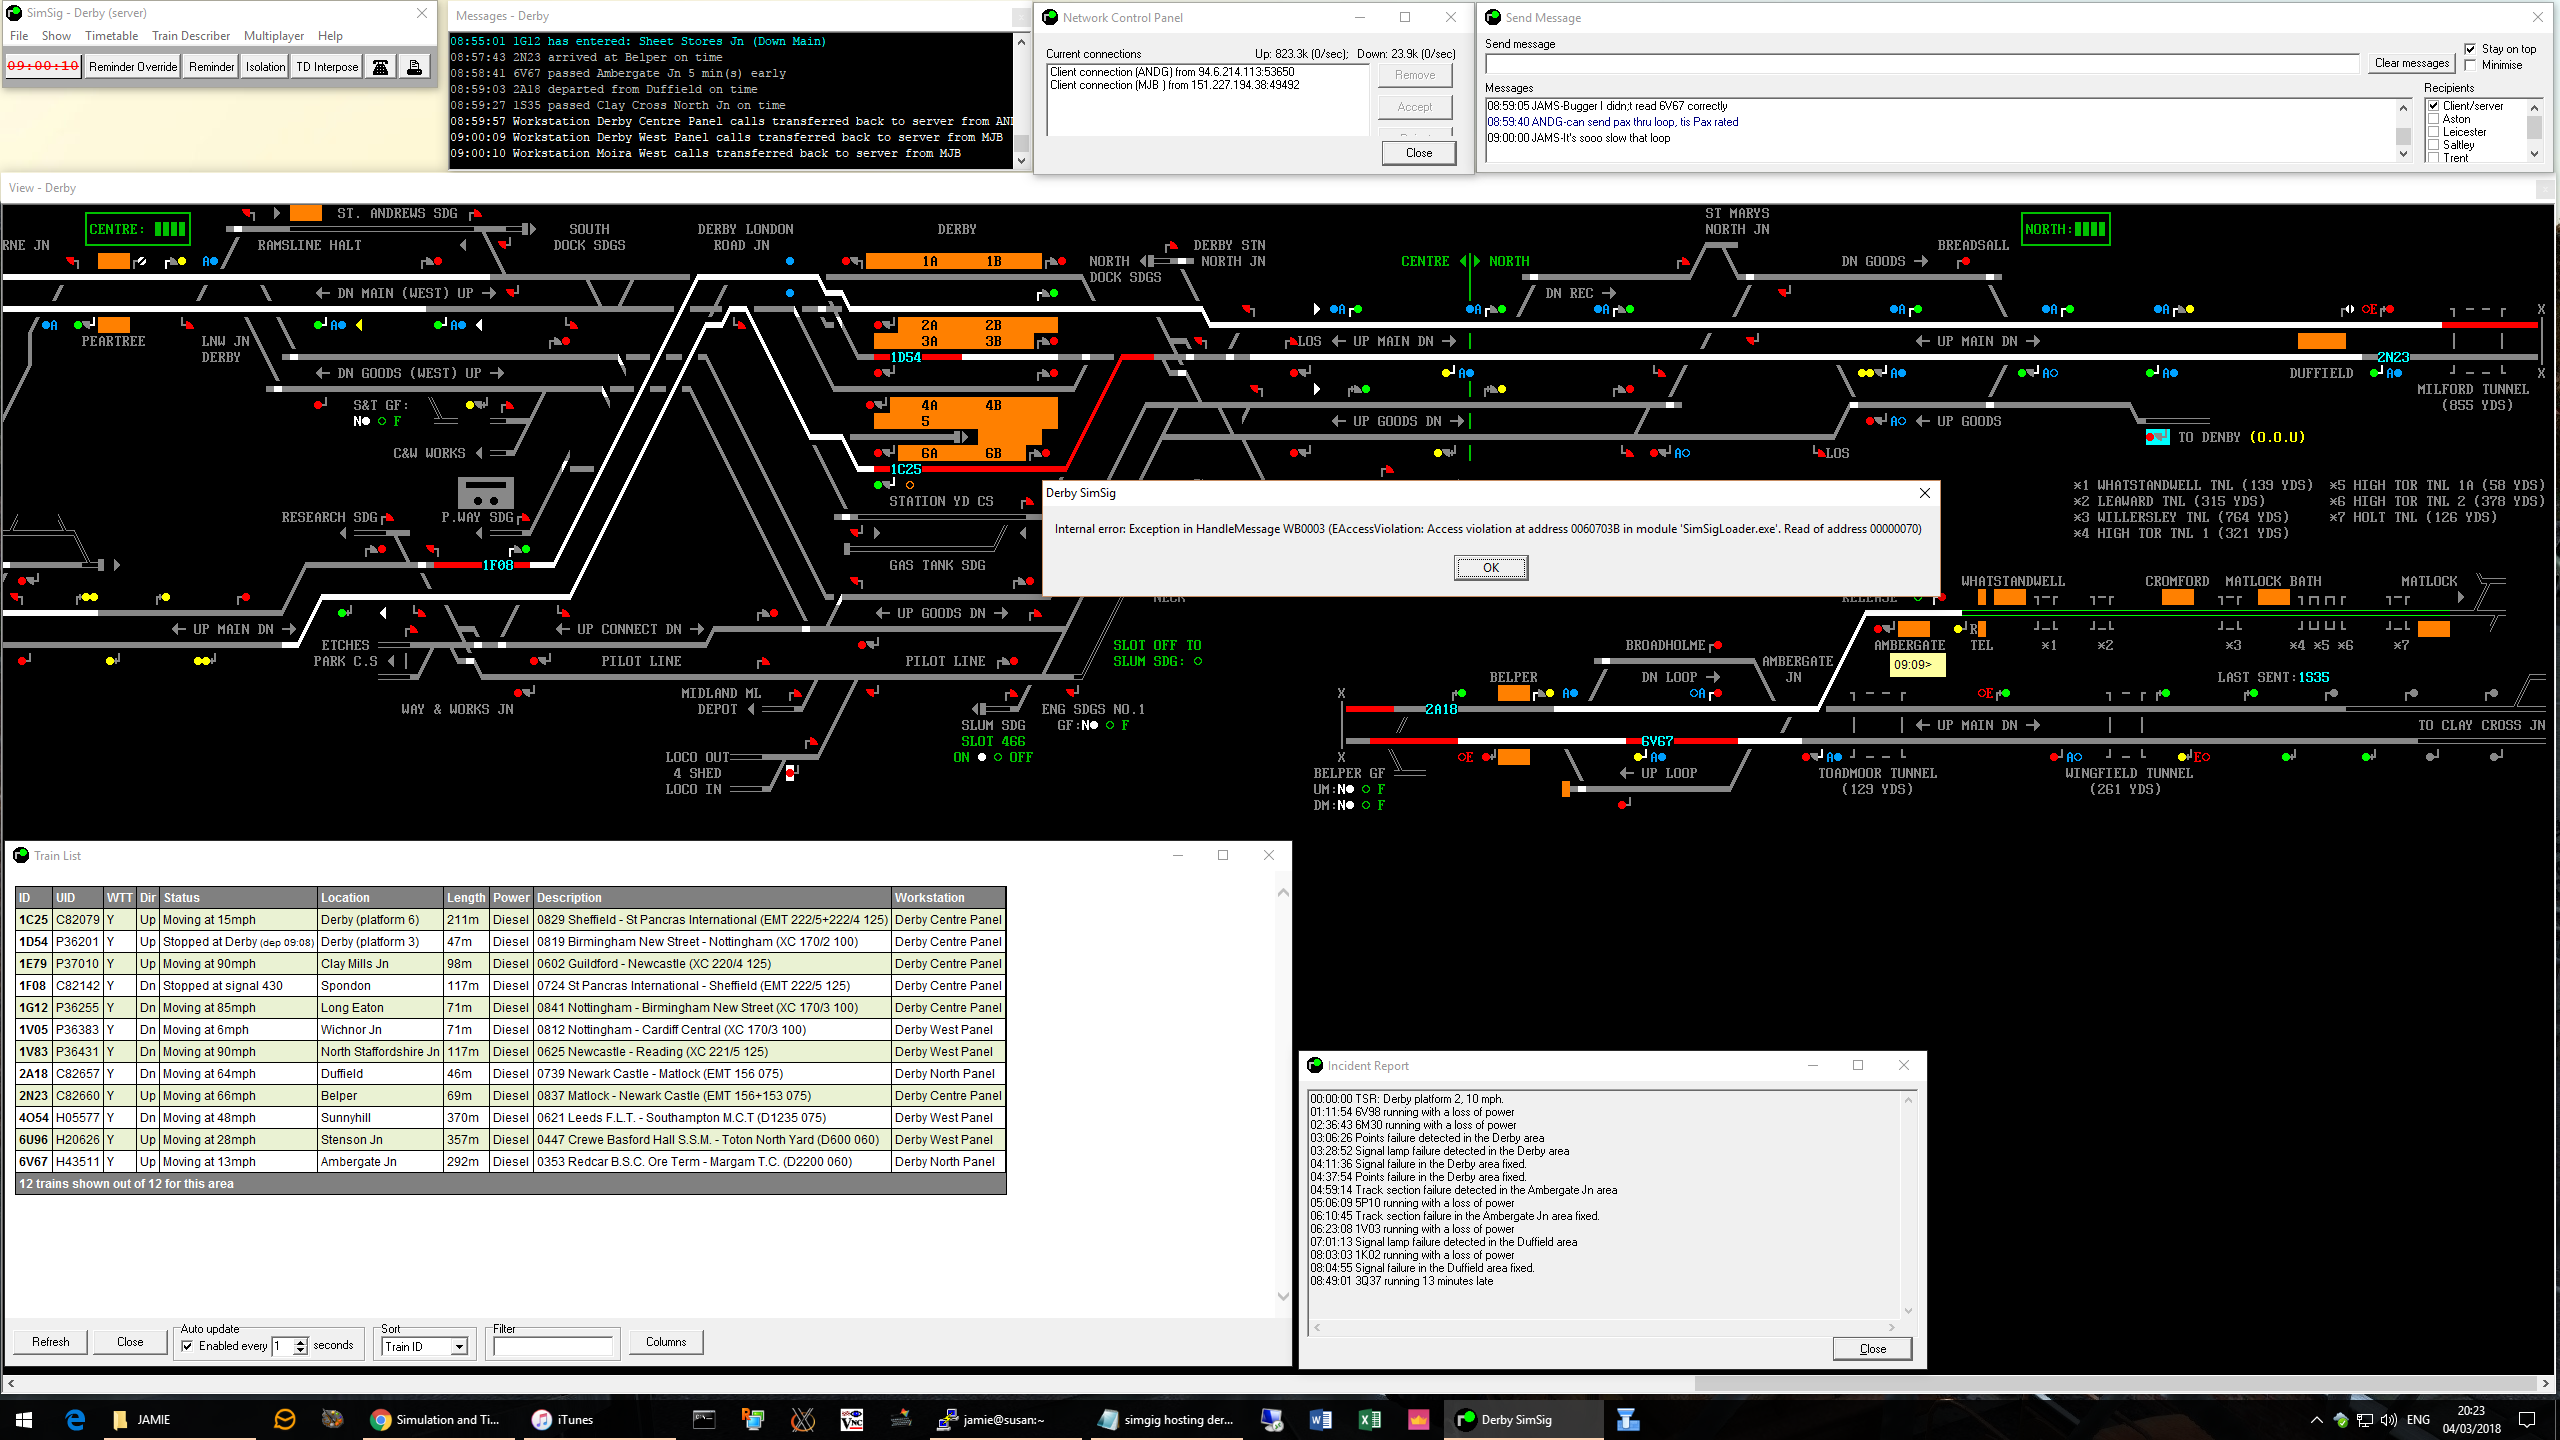Check the Aston recipient checkbox
Viewport: 2560px width, 1440px height.
pyautogui.click(x=2434, y=119)
